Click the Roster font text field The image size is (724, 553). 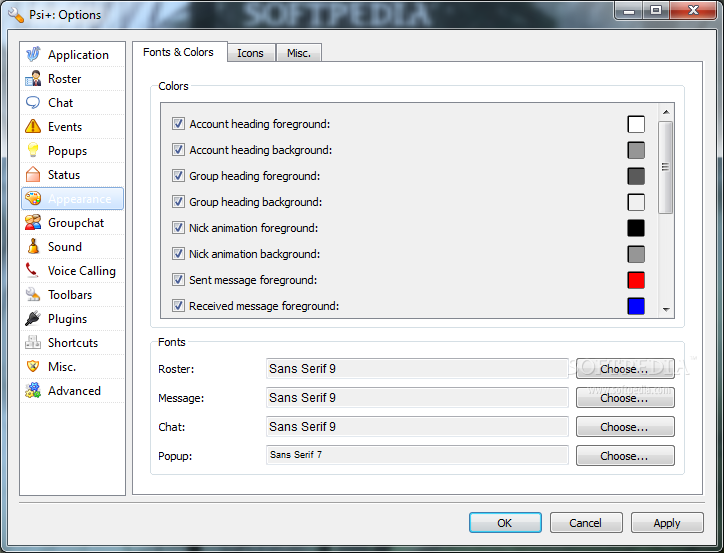coord(417,368)
